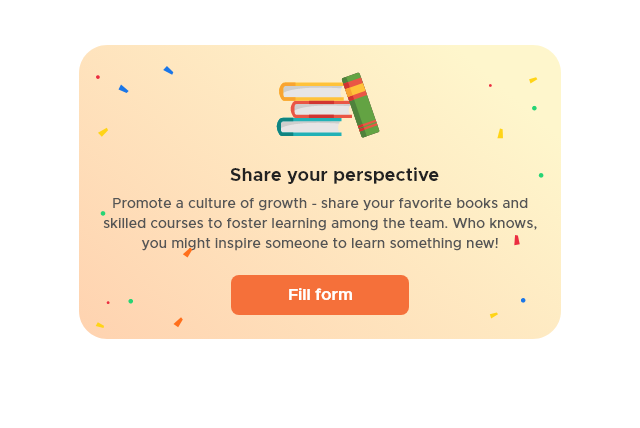This screenshot has height=428, width=640.
Task: Click the green dot beside the small red dot
Action: coord(131,301)
